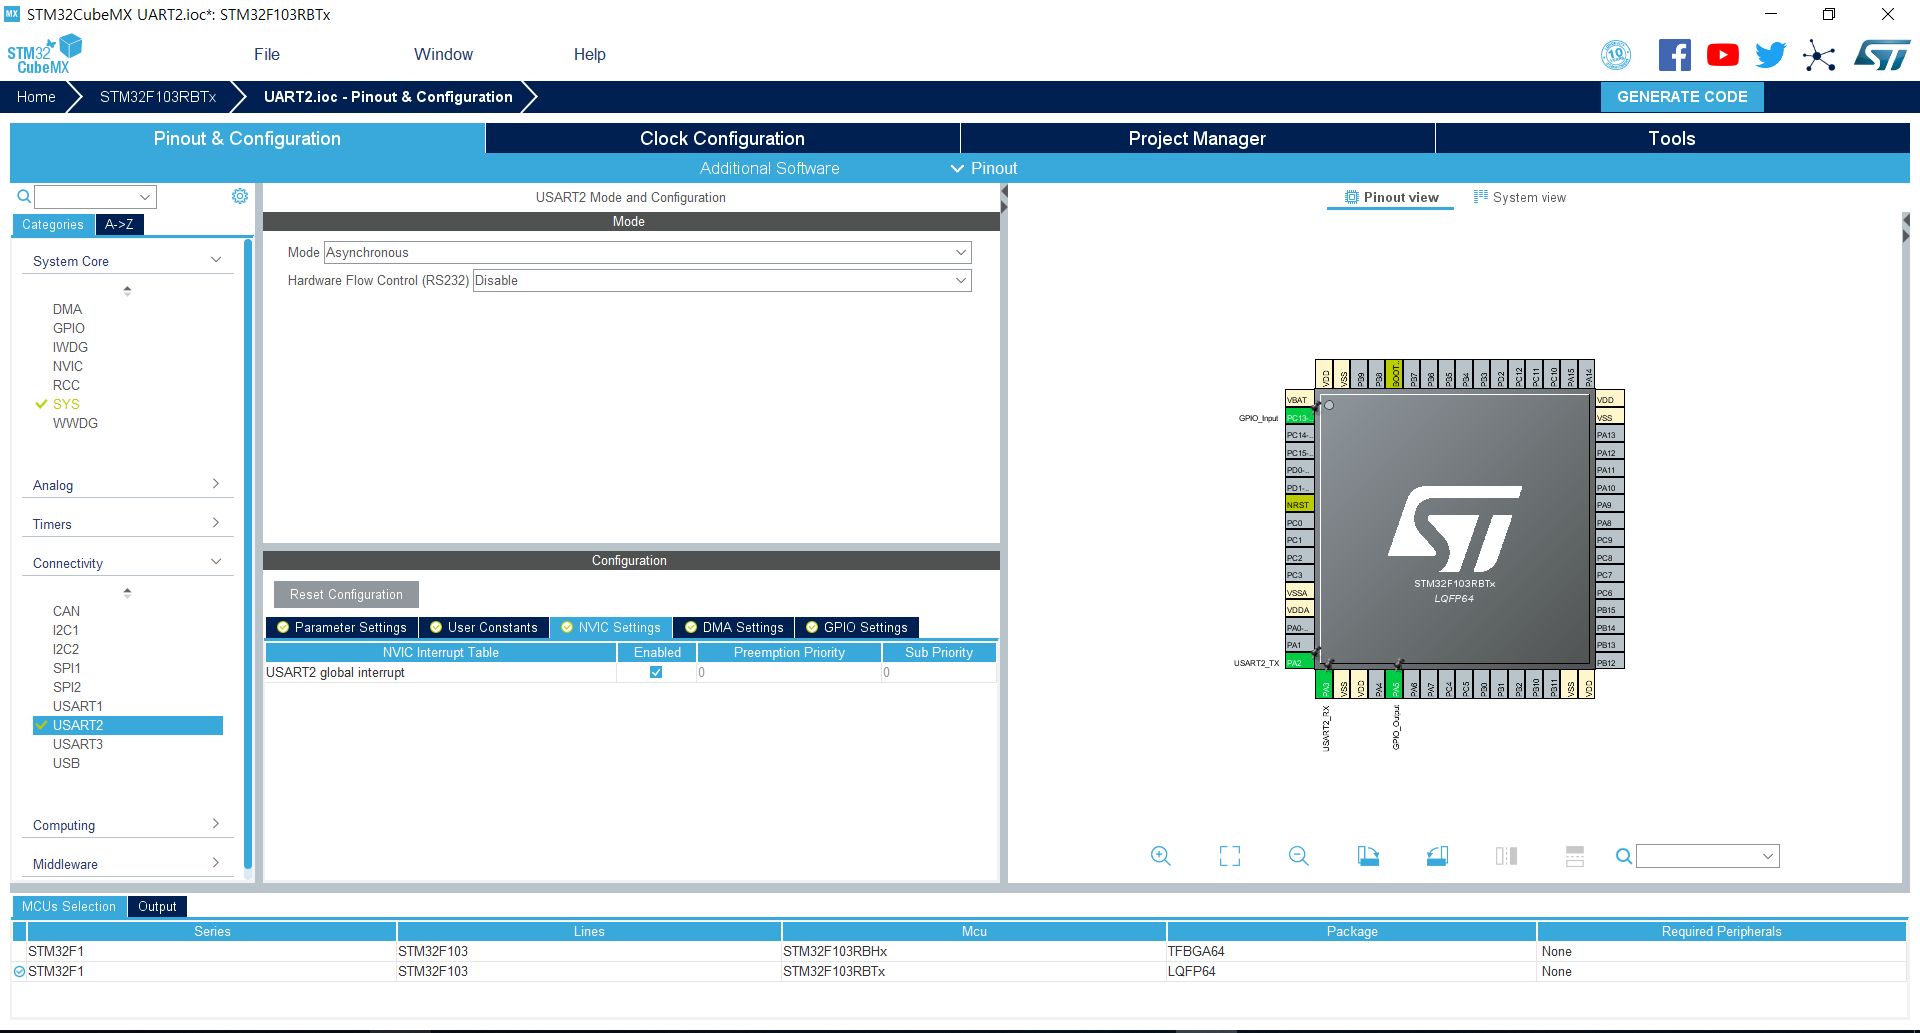
Task: Click the zoom out icon below the chip
Action: 1299,856
